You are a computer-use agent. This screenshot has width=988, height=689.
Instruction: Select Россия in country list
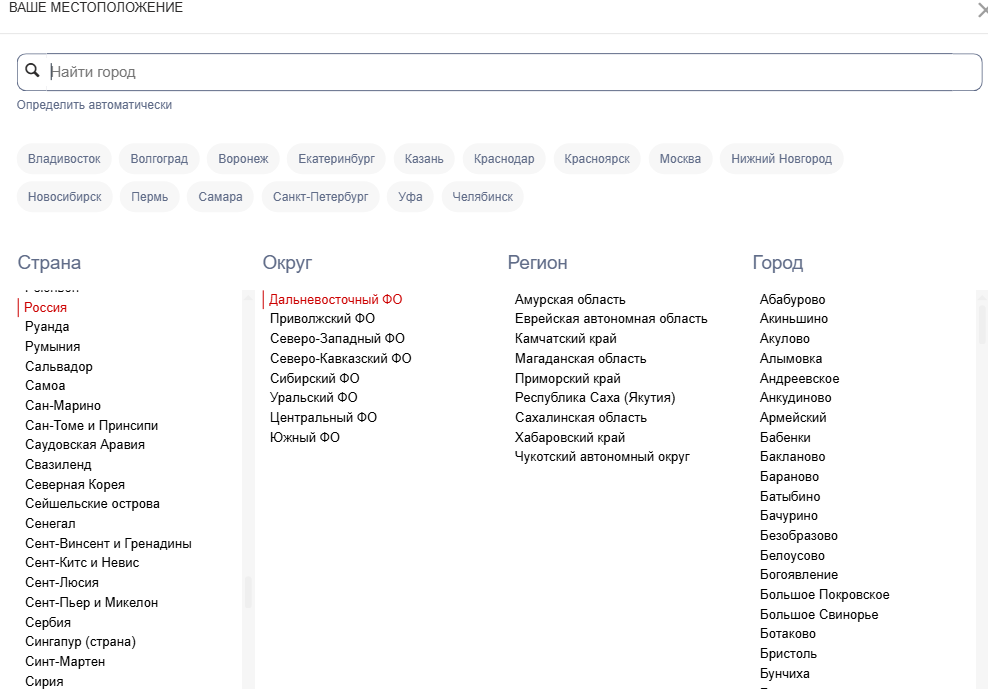click(x=46, y=308)
